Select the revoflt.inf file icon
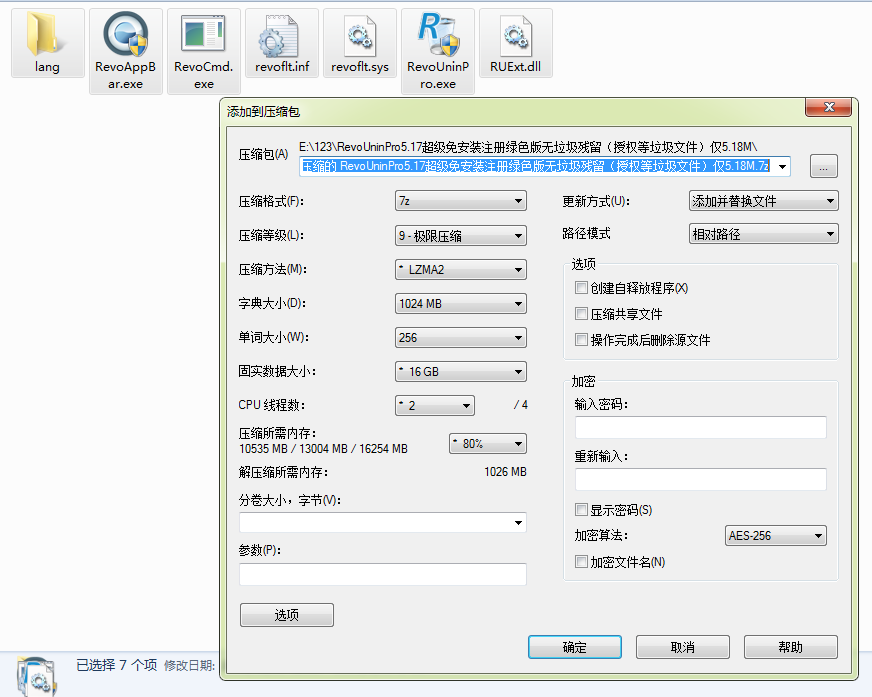The image size is (872, 697). [x=281, y=36]
